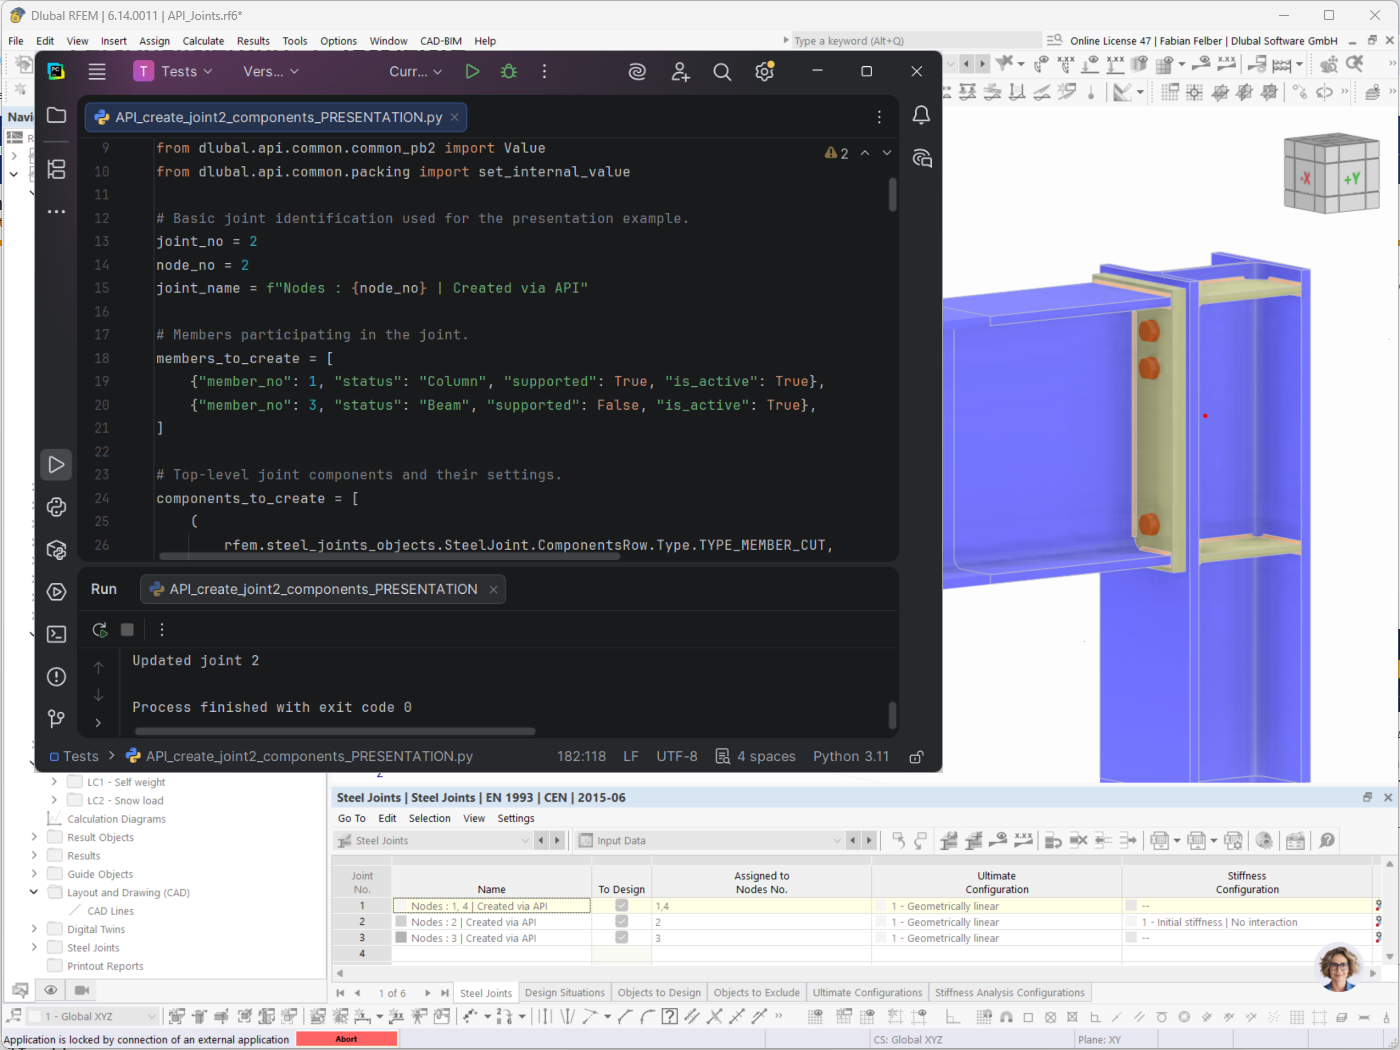Open PyCharm Python Console tool window
This screenshot has height=1050, width=1400.
click(57, 507)
